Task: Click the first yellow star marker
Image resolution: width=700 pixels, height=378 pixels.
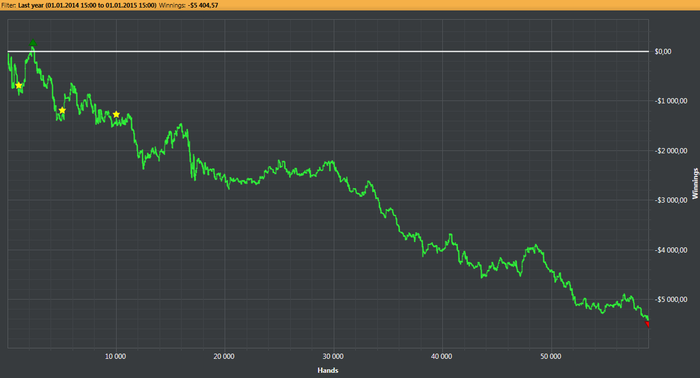Action: [18, 85]
